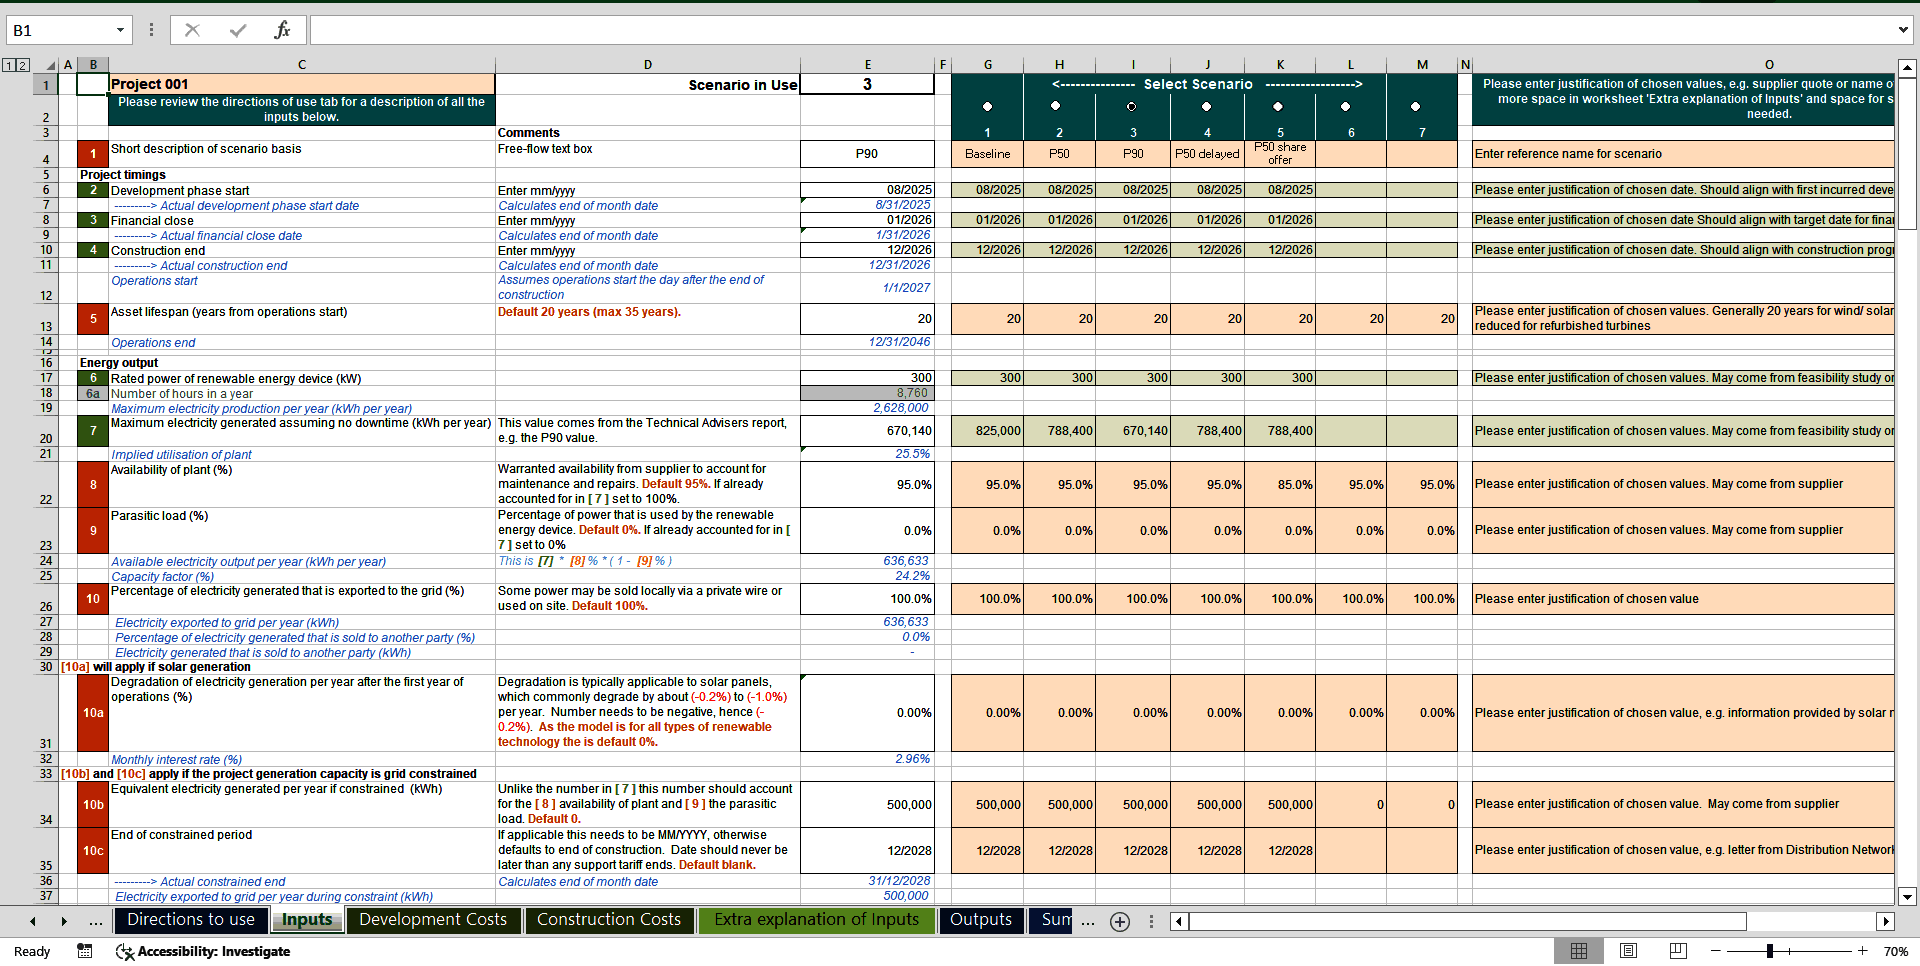
Task: Select the 8,760 hours in a year cell
Action: (x=867, y=394)
